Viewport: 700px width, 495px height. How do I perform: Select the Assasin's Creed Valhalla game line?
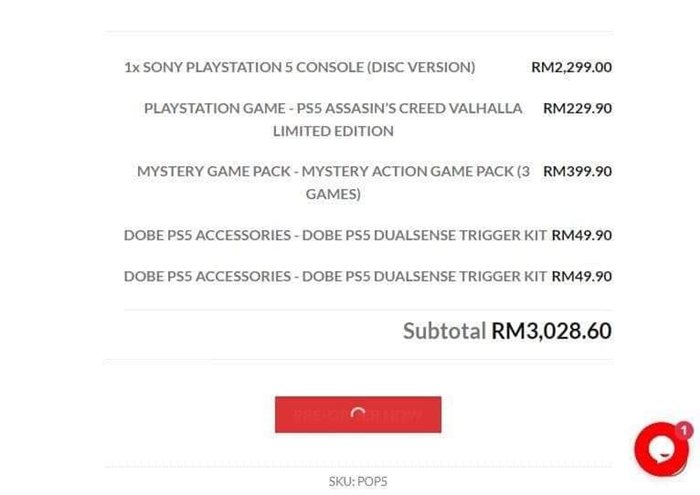click(333, 119)
